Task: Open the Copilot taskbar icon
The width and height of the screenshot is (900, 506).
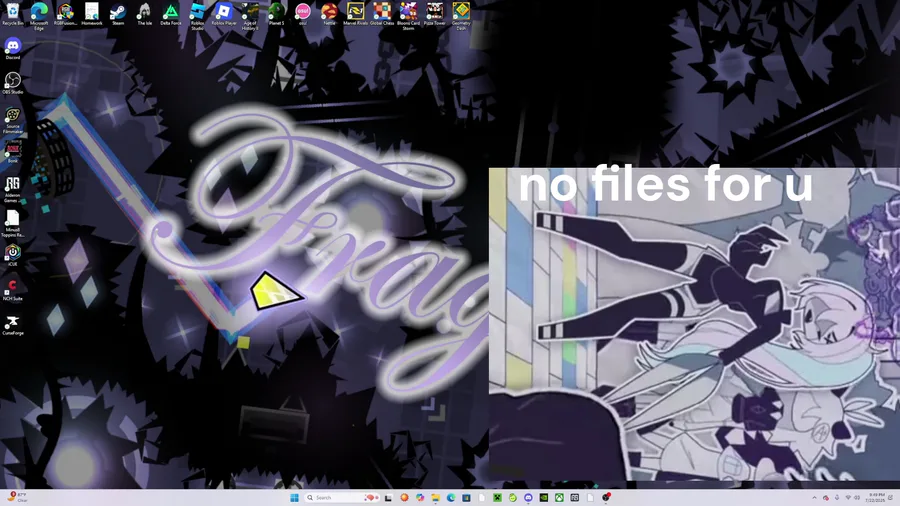Action: [420, 497]
